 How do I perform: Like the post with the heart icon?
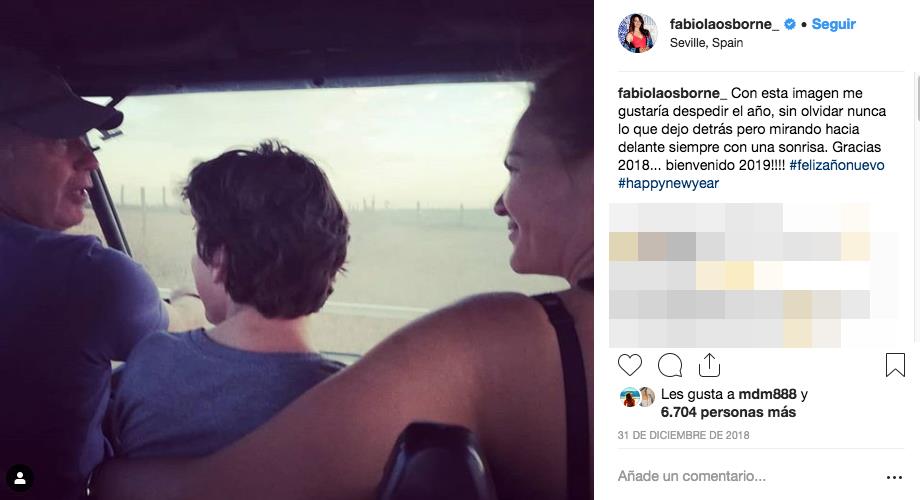[630, 365]
